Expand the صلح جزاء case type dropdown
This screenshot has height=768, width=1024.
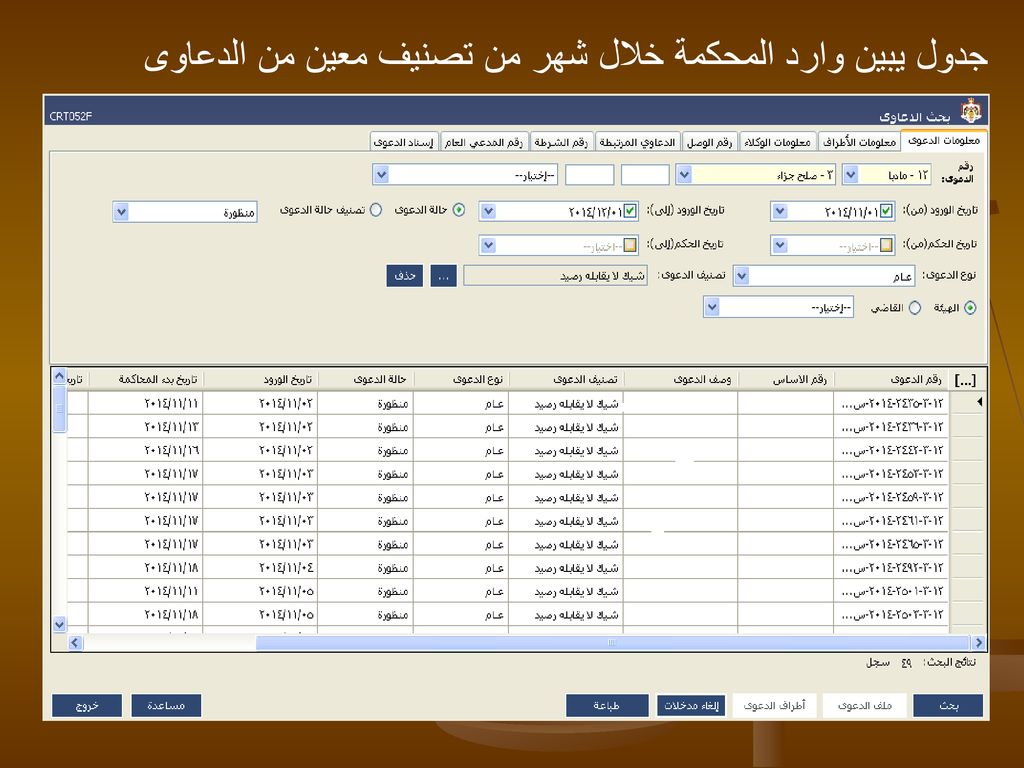[x=684, y=175]
